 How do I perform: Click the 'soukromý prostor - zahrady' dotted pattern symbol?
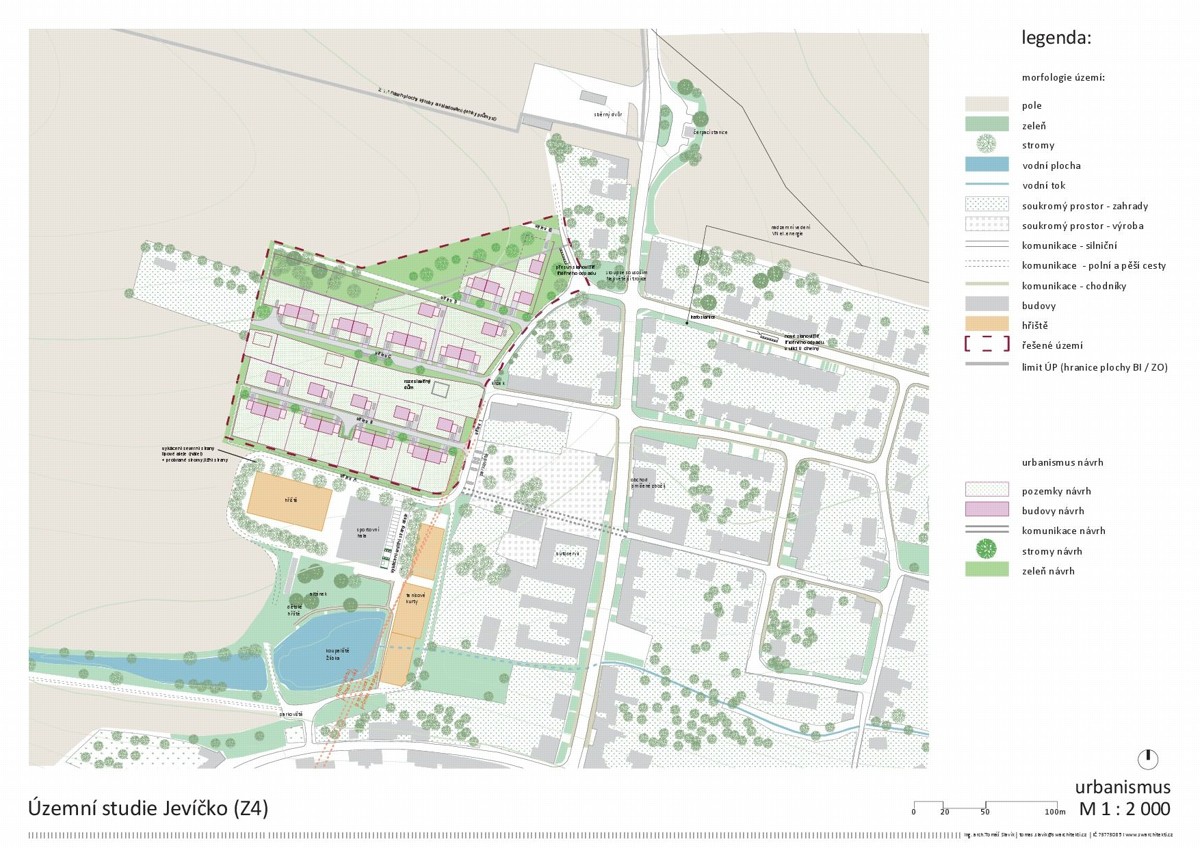point(986,205)
